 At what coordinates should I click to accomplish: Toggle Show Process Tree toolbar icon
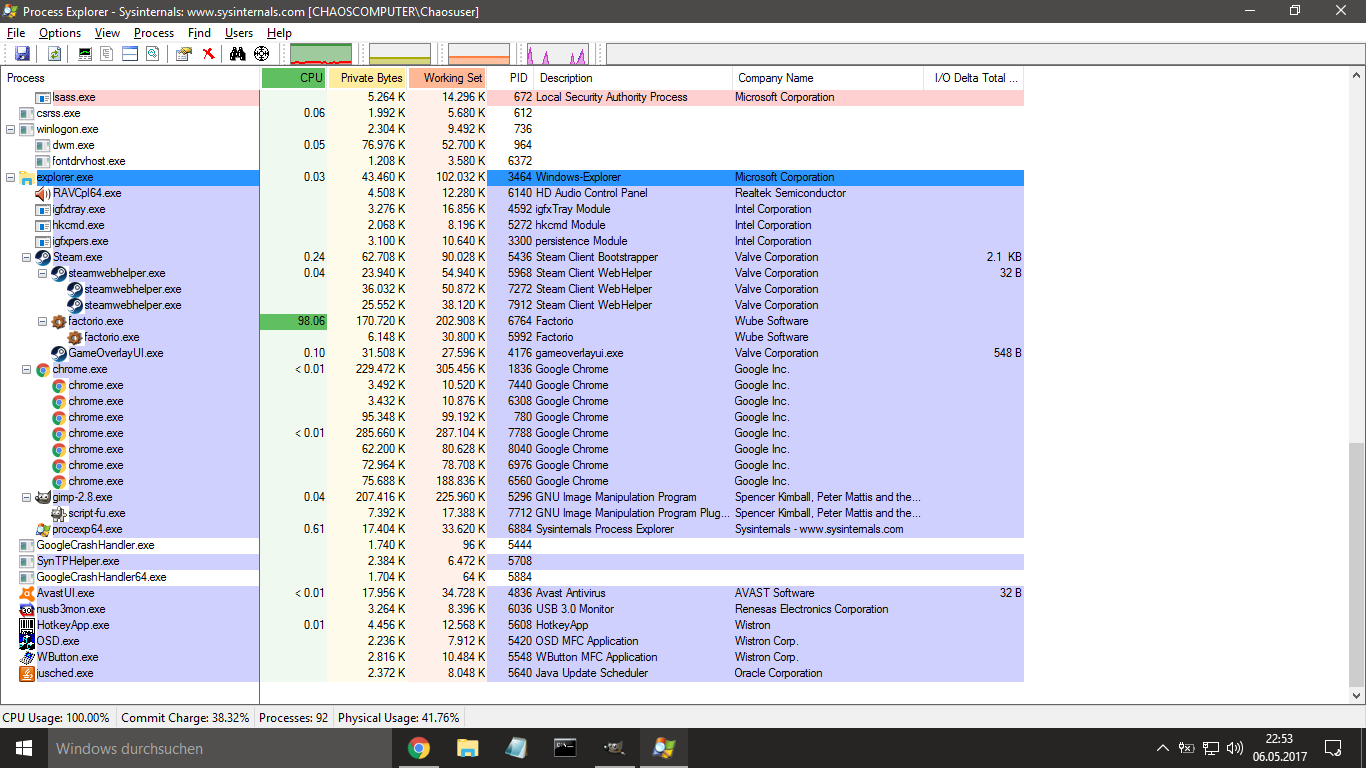point(107,54)
